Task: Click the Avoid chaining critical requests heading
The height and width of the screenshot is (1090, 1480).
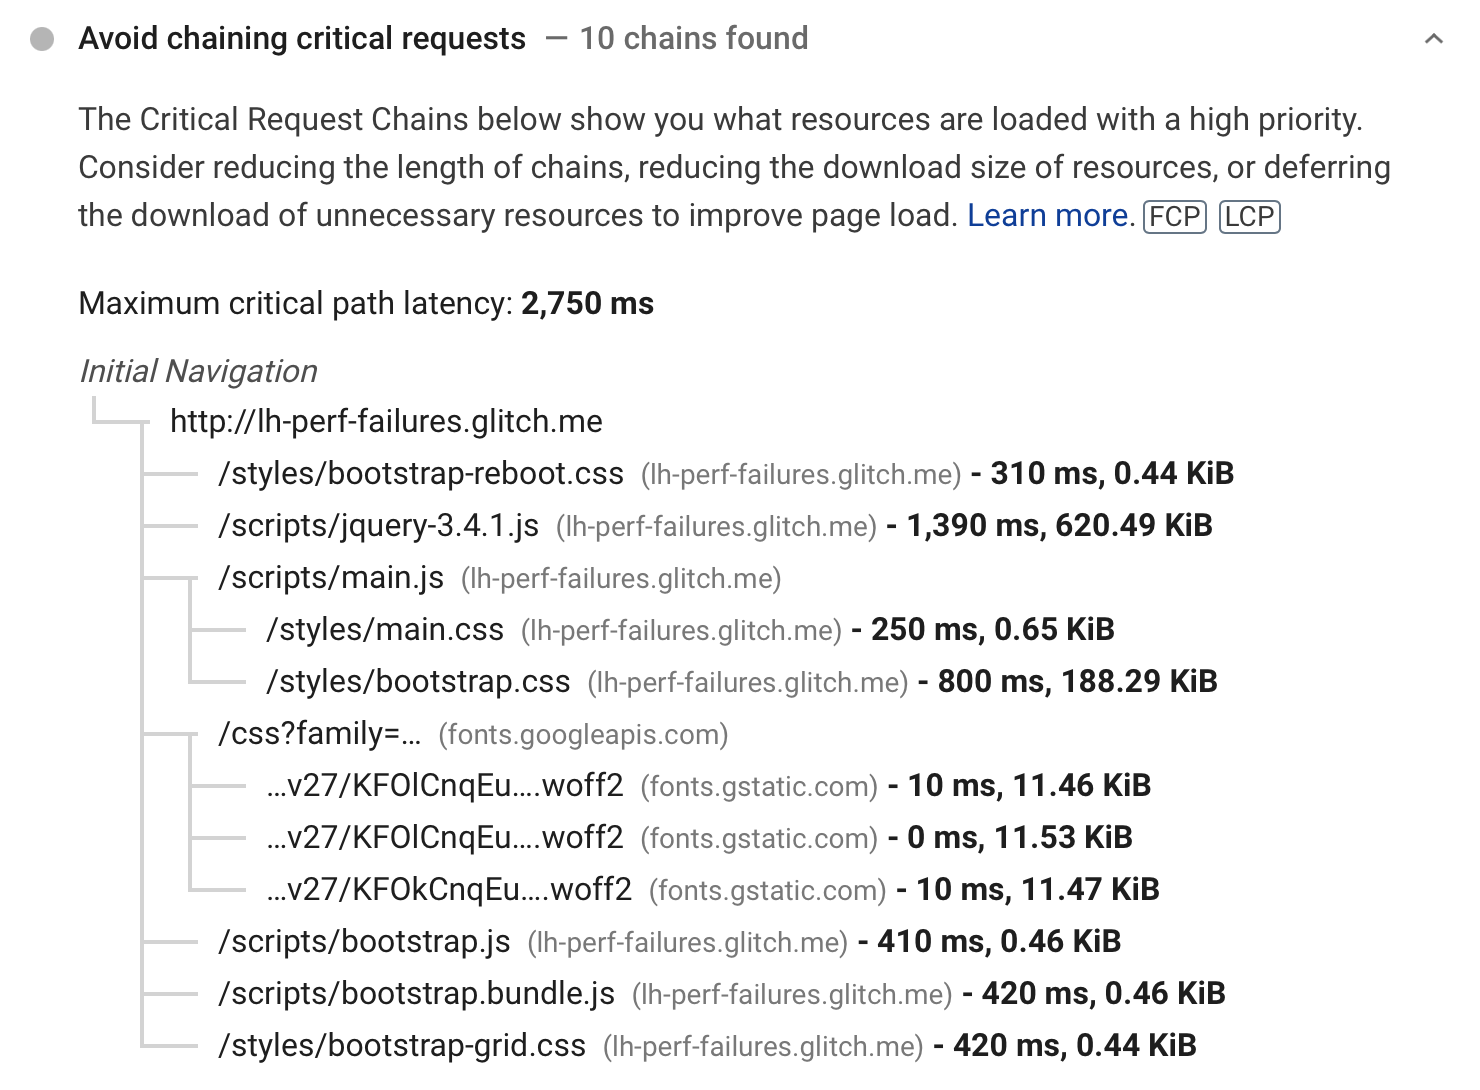Action: coord(303,39)
